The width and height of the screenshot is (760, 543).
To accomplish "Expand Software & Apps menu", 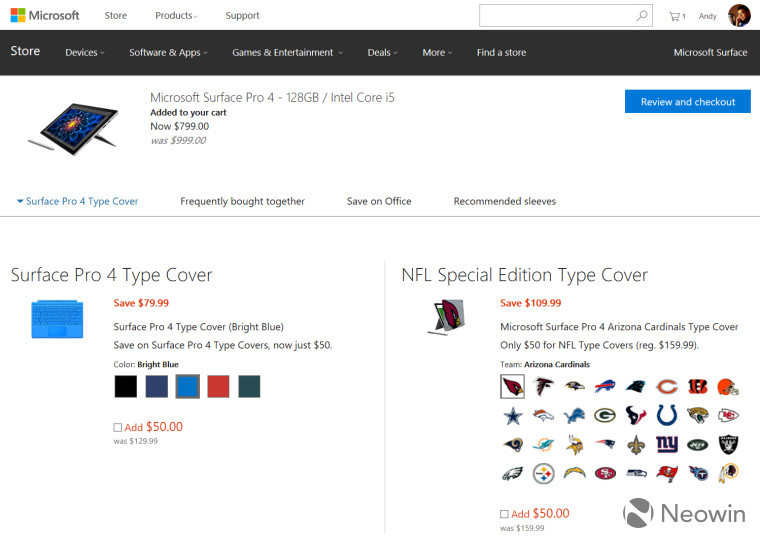I will [x=168, y=52].
